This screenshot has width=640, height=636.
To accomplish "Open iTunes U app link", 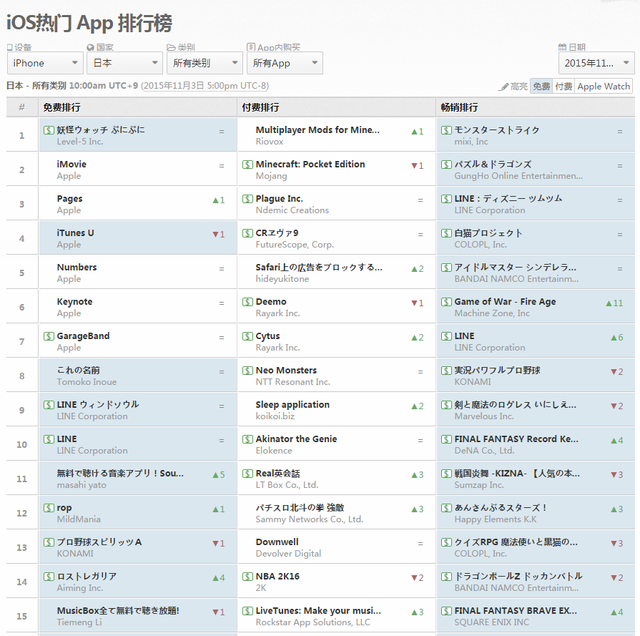I will pyautogui.click(x=76, y=233).
